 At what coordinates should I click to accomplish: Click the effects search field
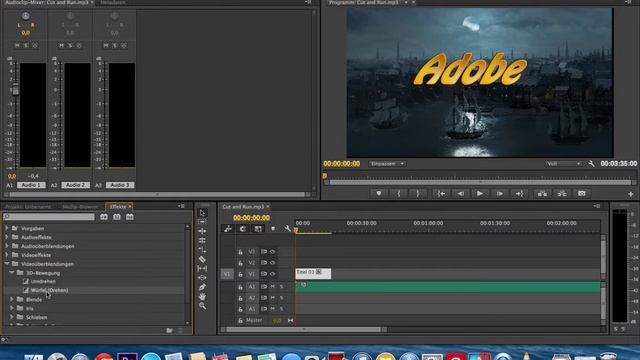tap(49, 217)
